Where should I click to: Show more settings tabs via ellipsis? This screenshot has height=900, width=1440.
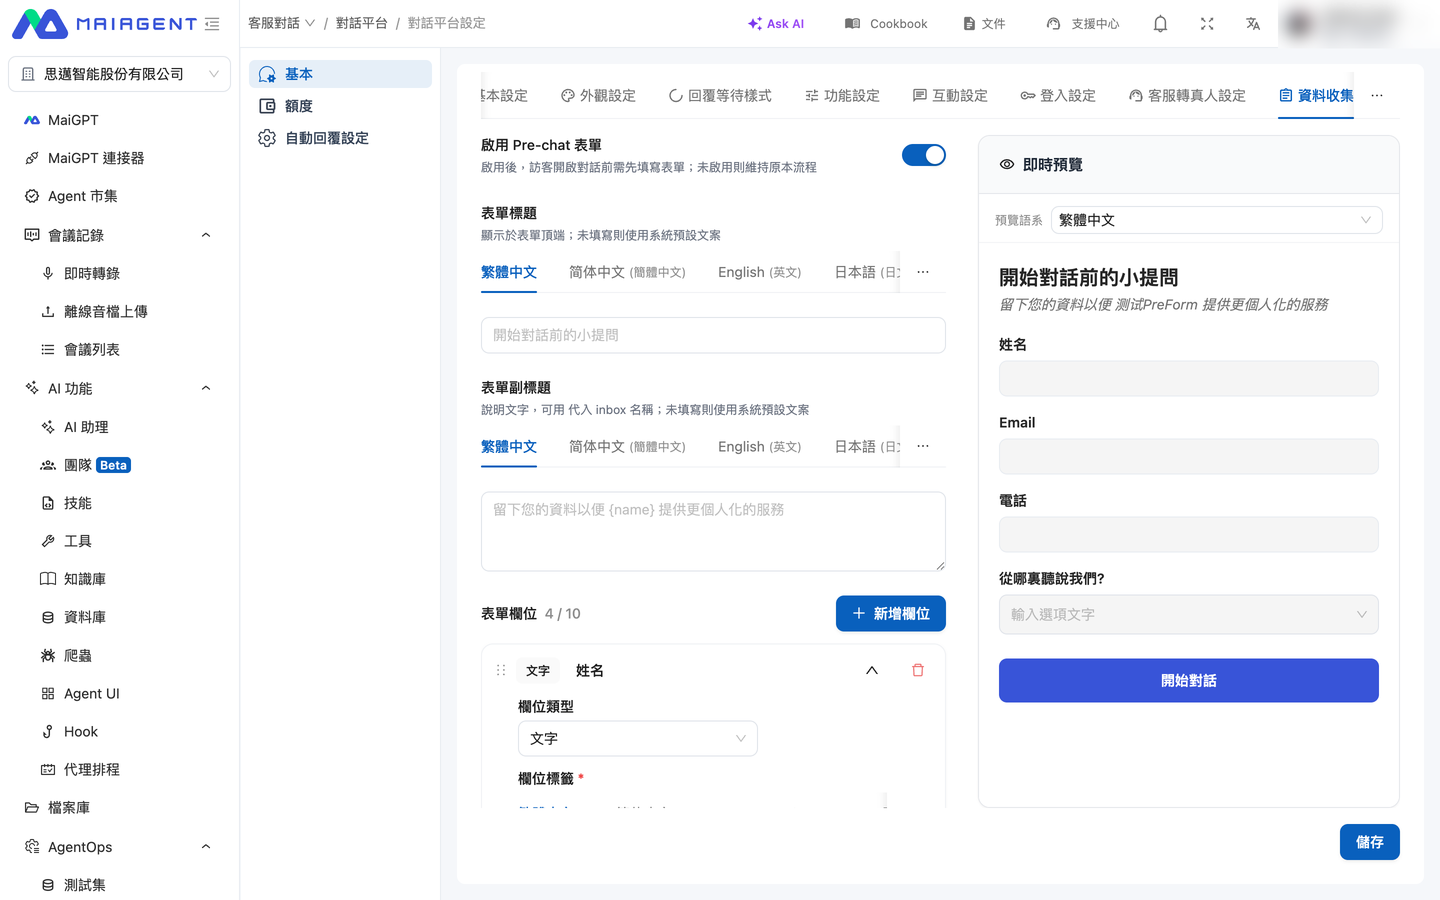[x=1377, y=96]
